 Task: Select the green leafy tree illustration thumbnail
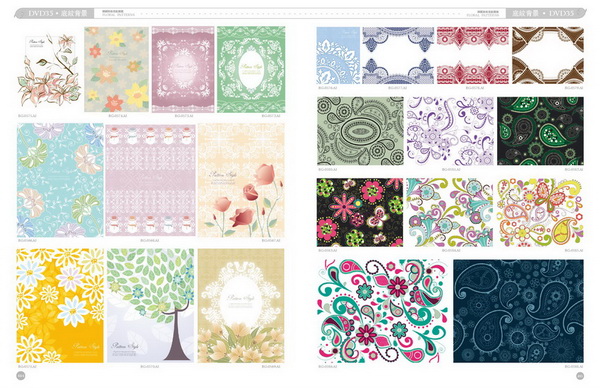(x=150, y=306)
